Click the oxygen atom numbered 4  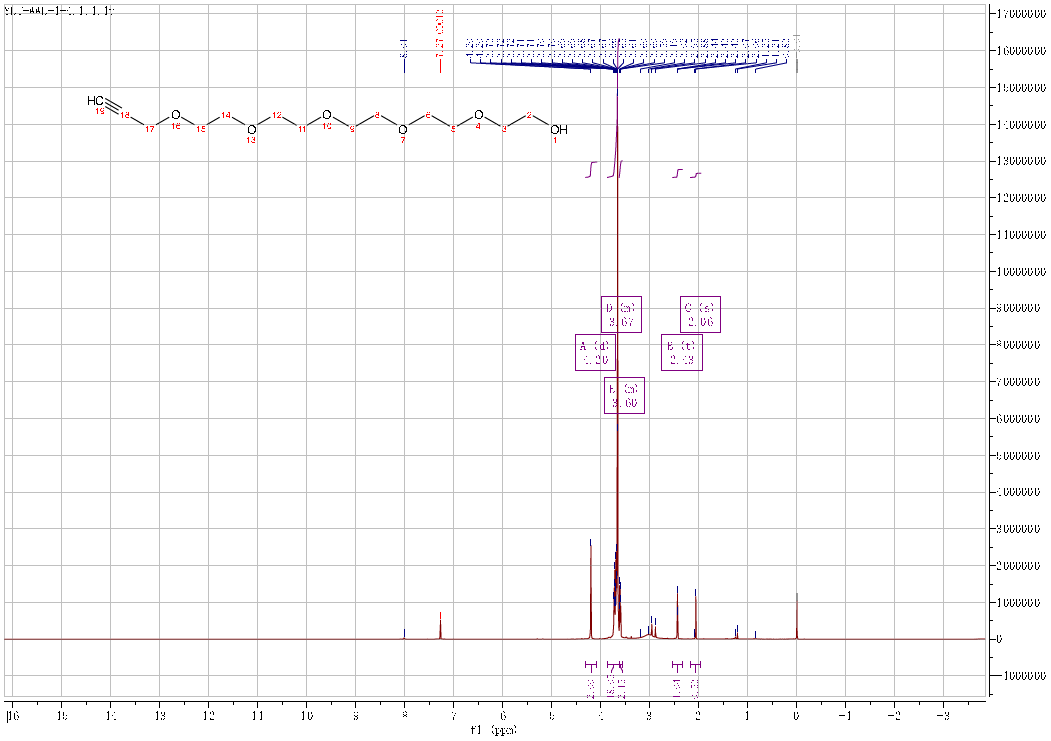(479, 115)
